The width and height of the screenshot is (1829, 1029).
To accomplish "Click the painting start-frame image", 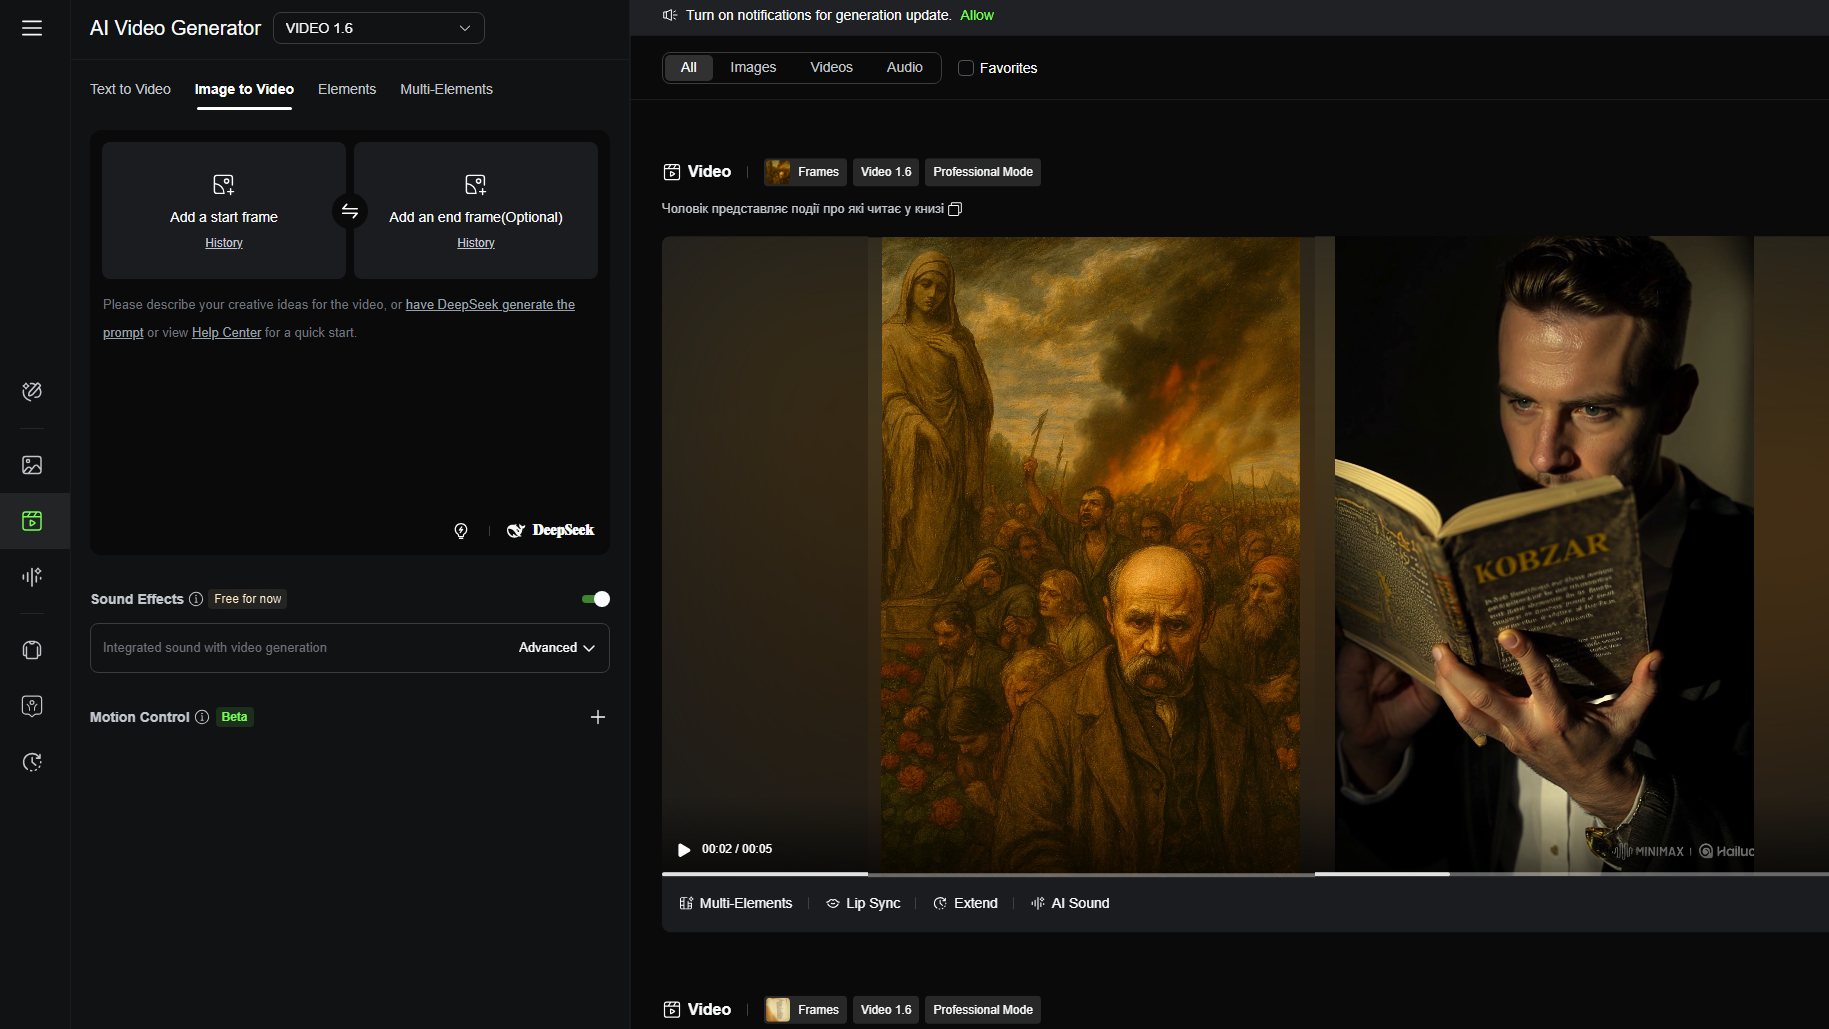I will pyautogui.click(x=1091, y=554).
